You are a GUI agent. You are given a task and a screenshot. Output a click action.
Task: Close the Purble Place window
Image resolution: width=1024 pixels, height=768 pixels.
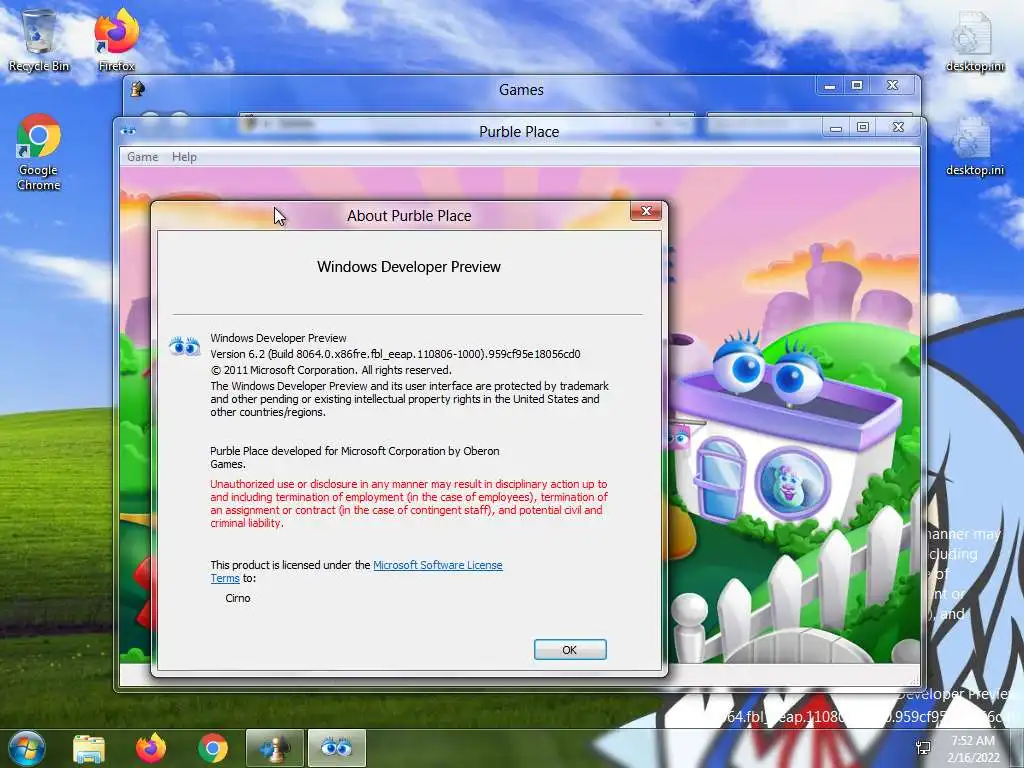(899, 127)
